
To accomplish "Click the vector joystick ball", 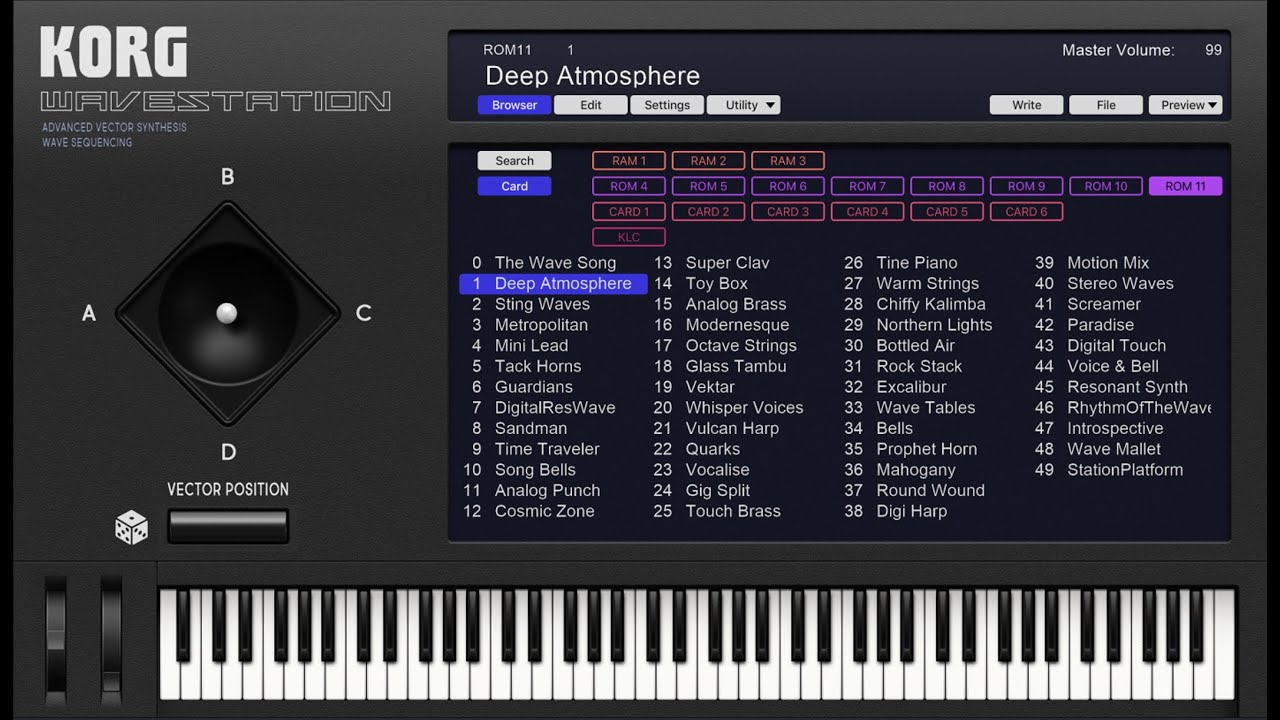I will point(227,313).
